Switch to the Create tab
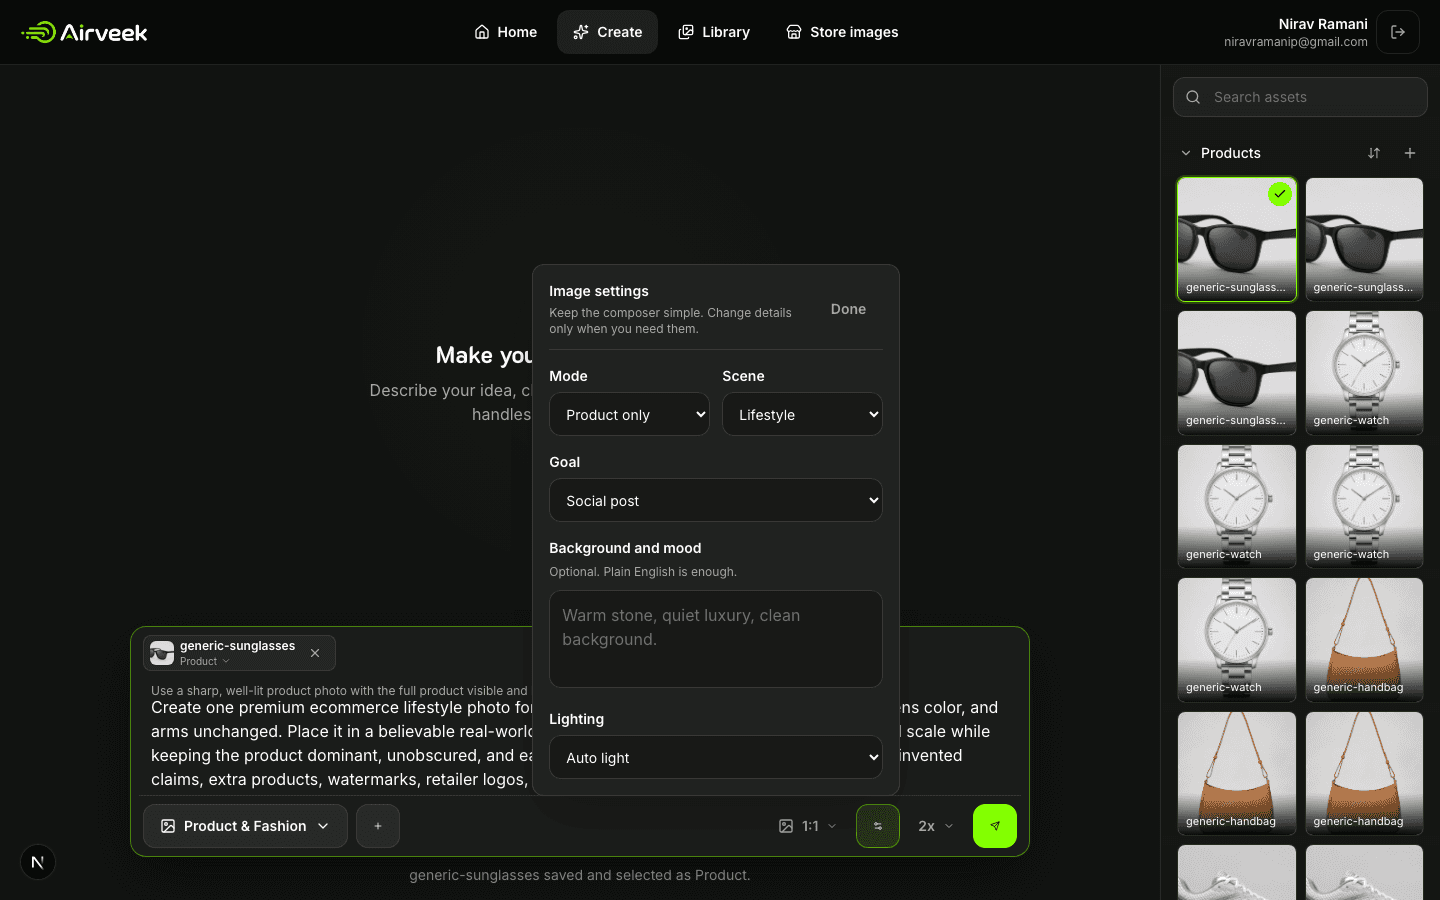 607,32
